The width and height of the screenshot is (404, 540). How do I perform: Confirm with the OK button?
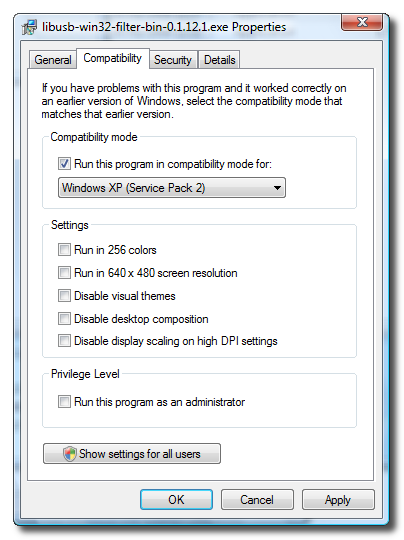(x=176, y=499)
